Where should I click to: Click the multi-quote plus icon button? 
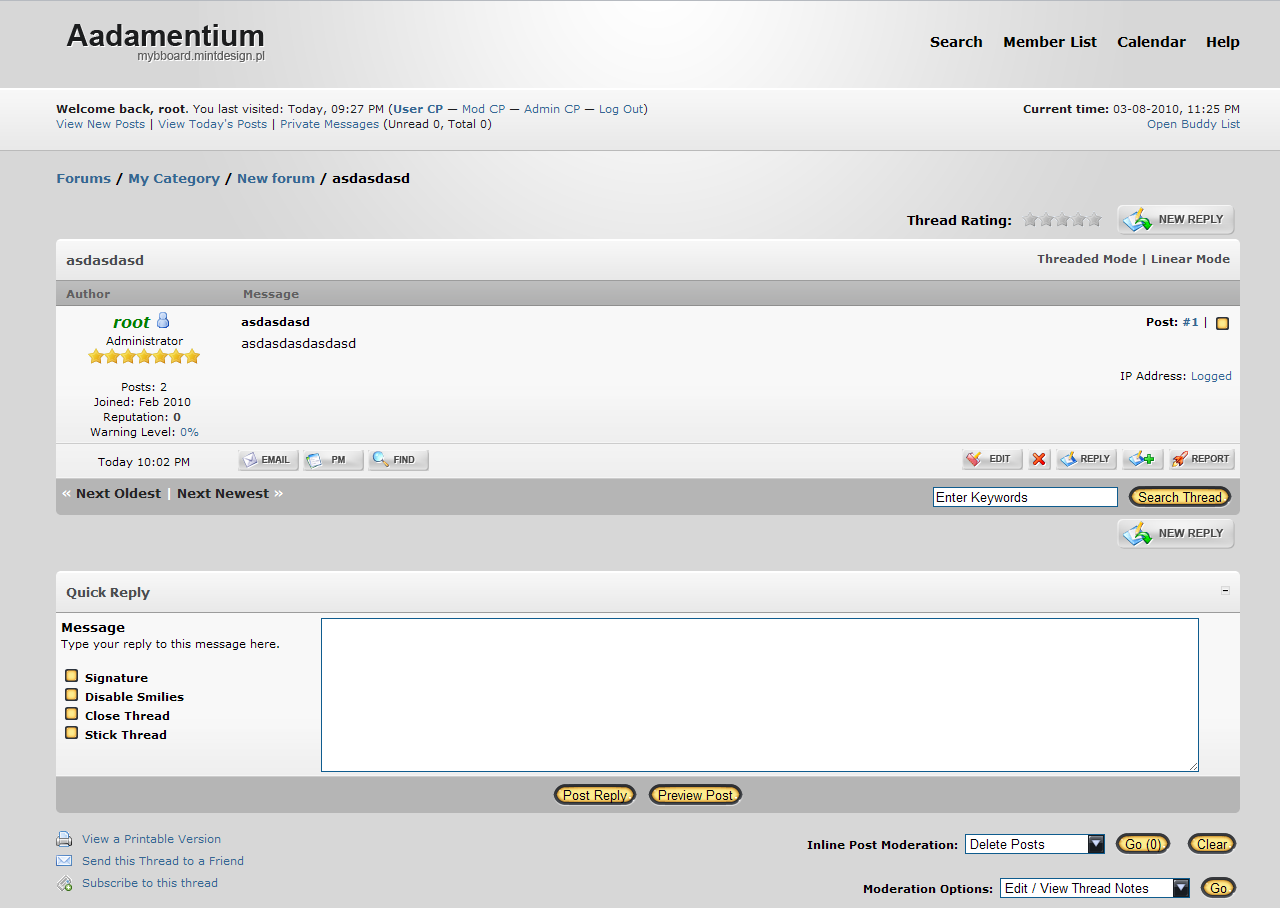tap(1142, 459)
